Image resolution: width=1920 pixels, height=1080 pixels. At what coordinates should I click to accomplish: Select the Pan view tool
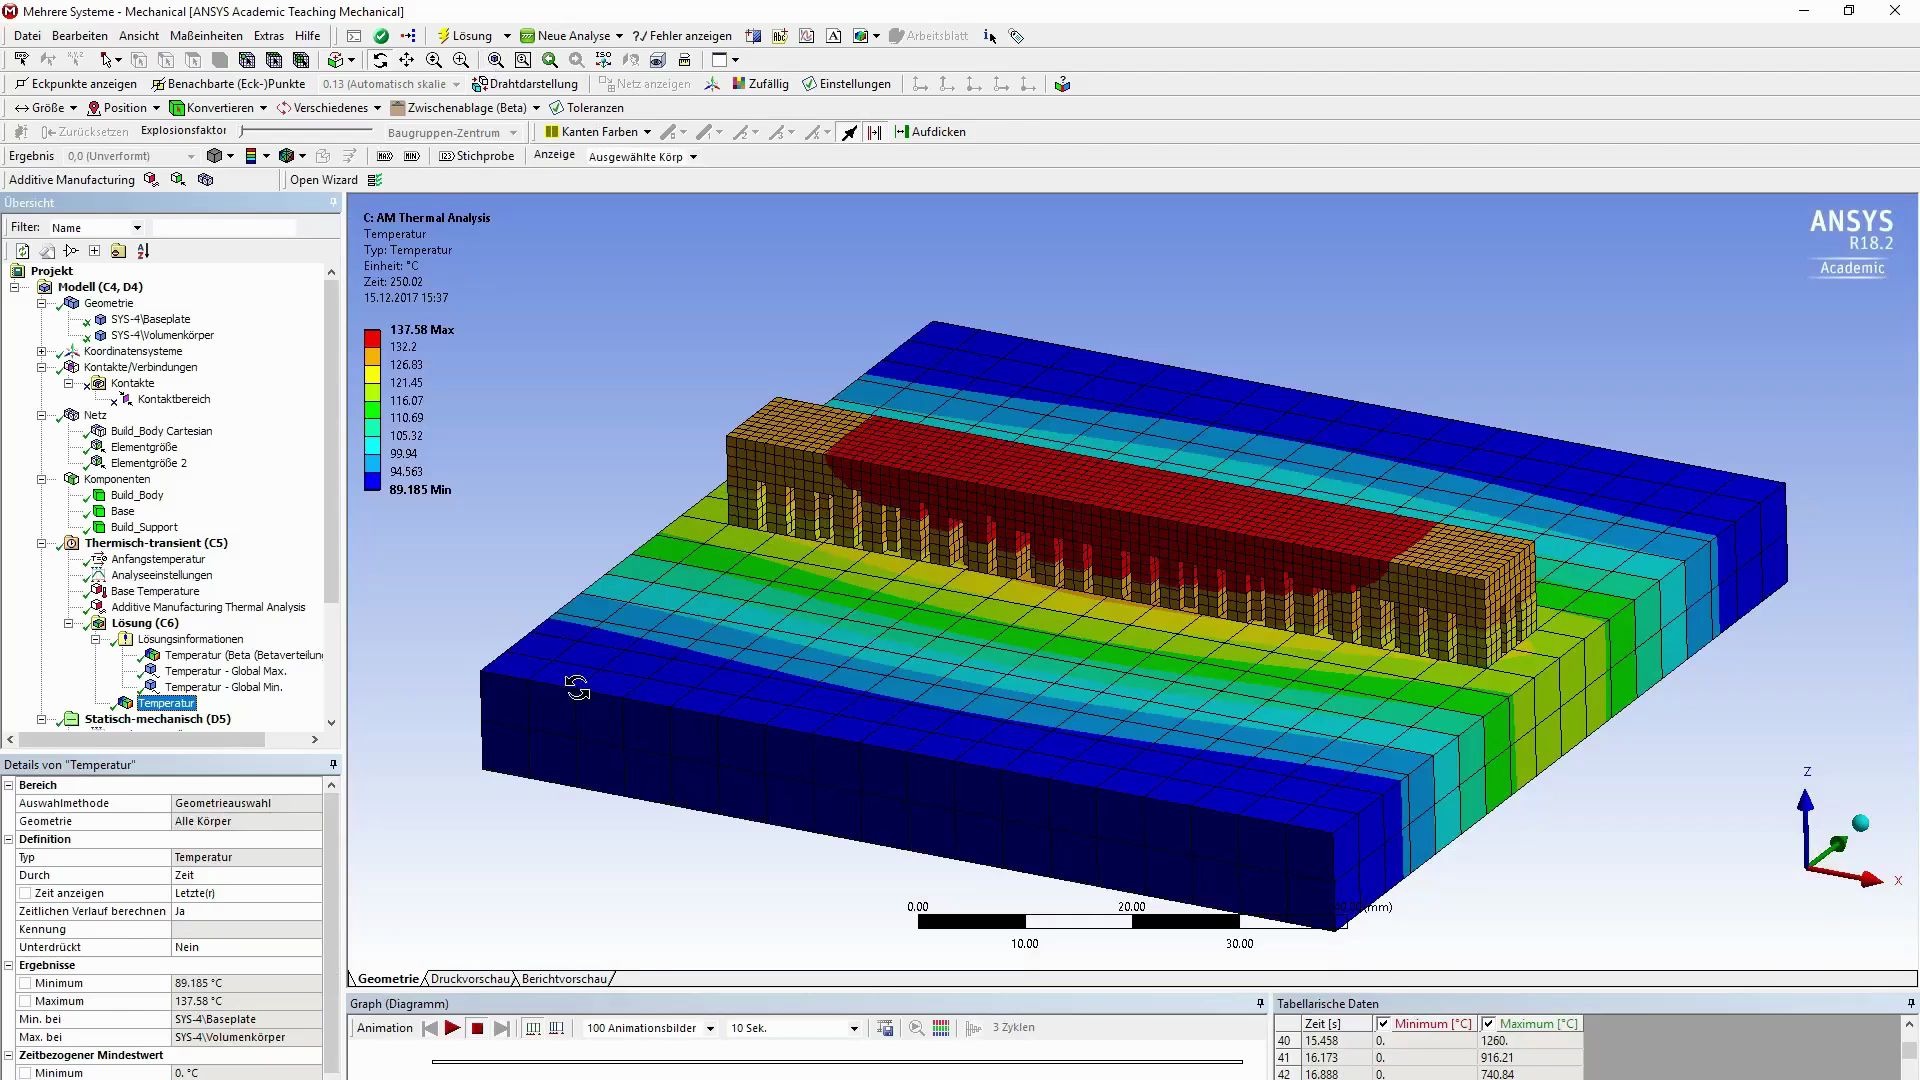pyautogui.click(x=406, y=60)
